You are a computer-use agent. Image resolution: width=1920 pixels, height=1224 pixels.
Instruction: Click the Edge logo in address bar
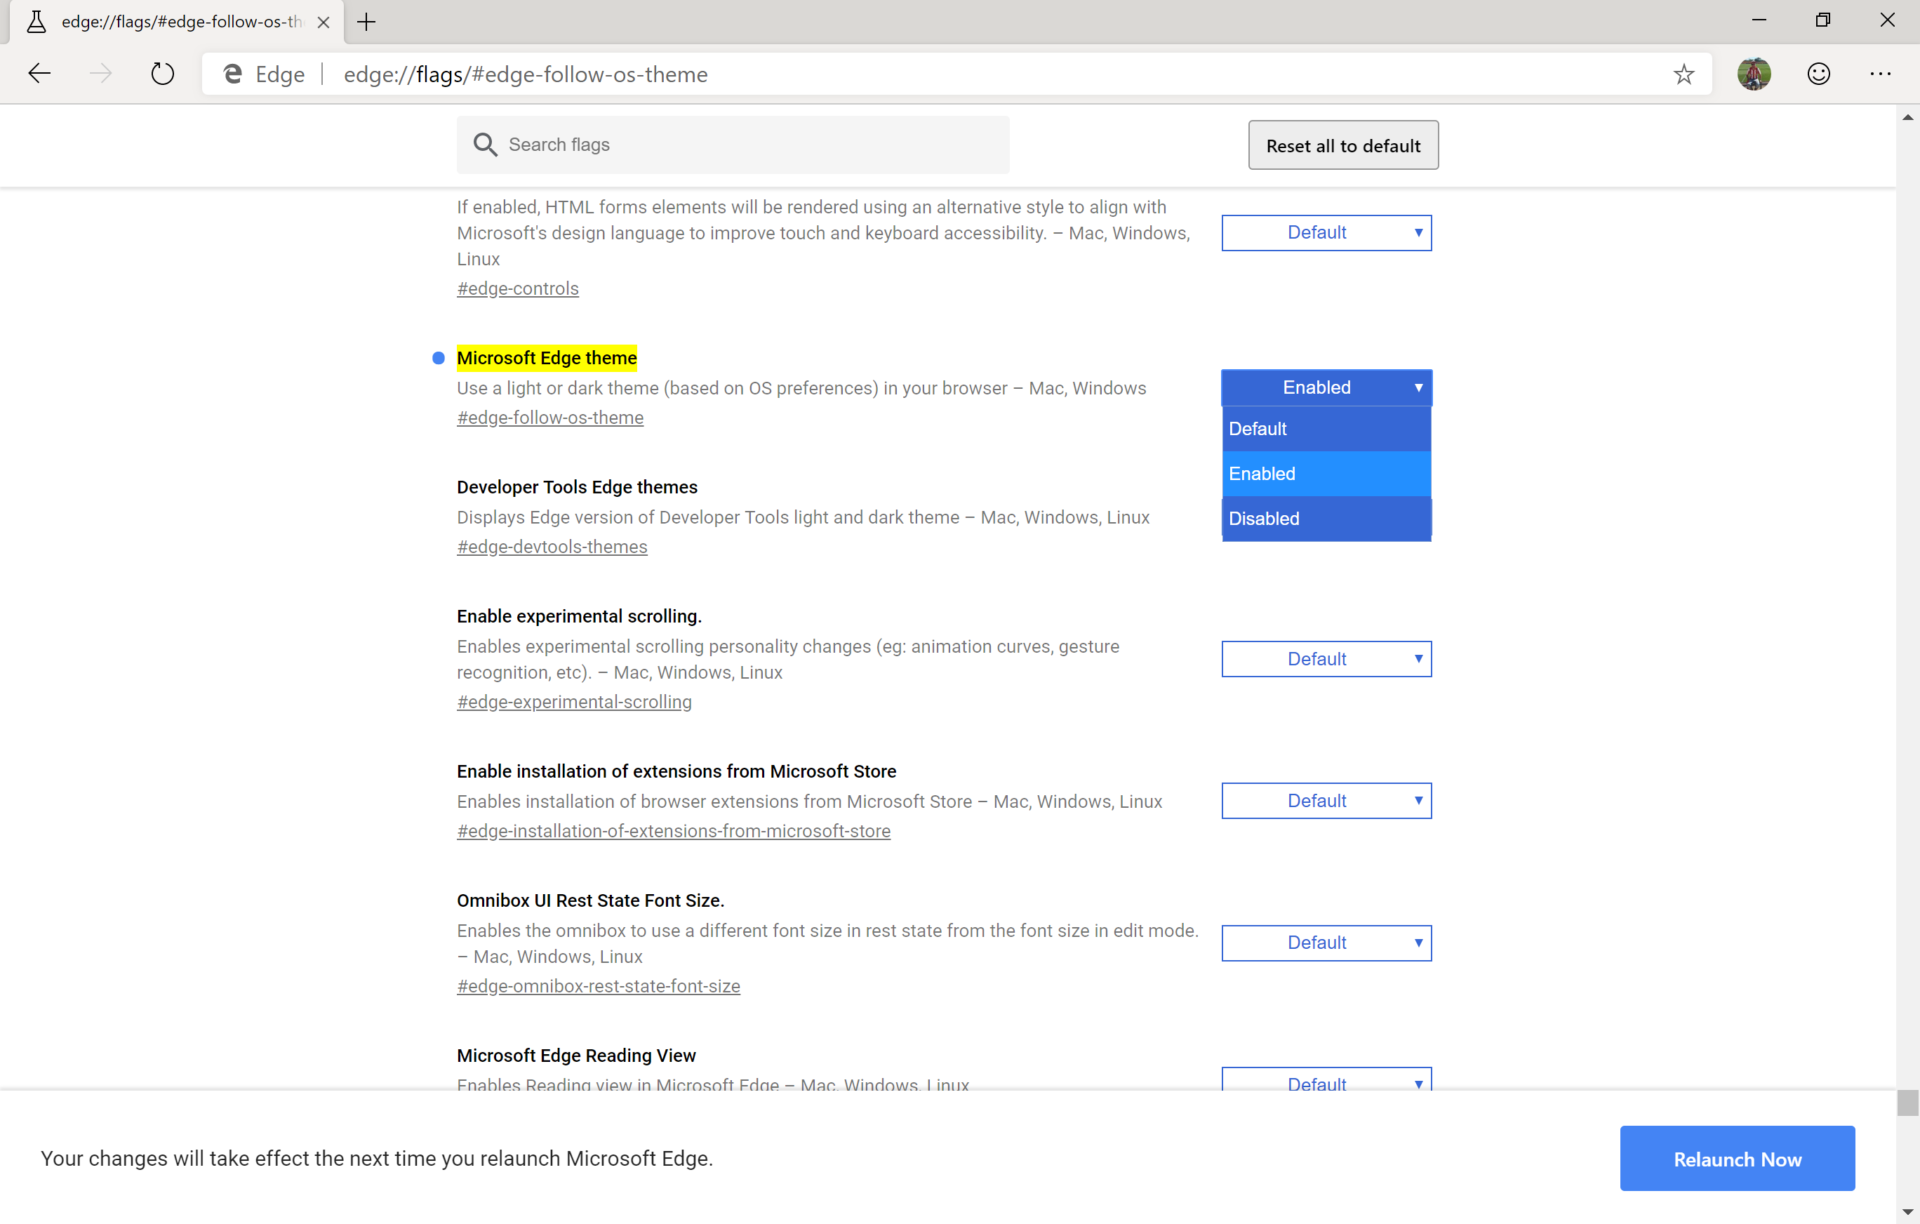[x=232, y=74]
